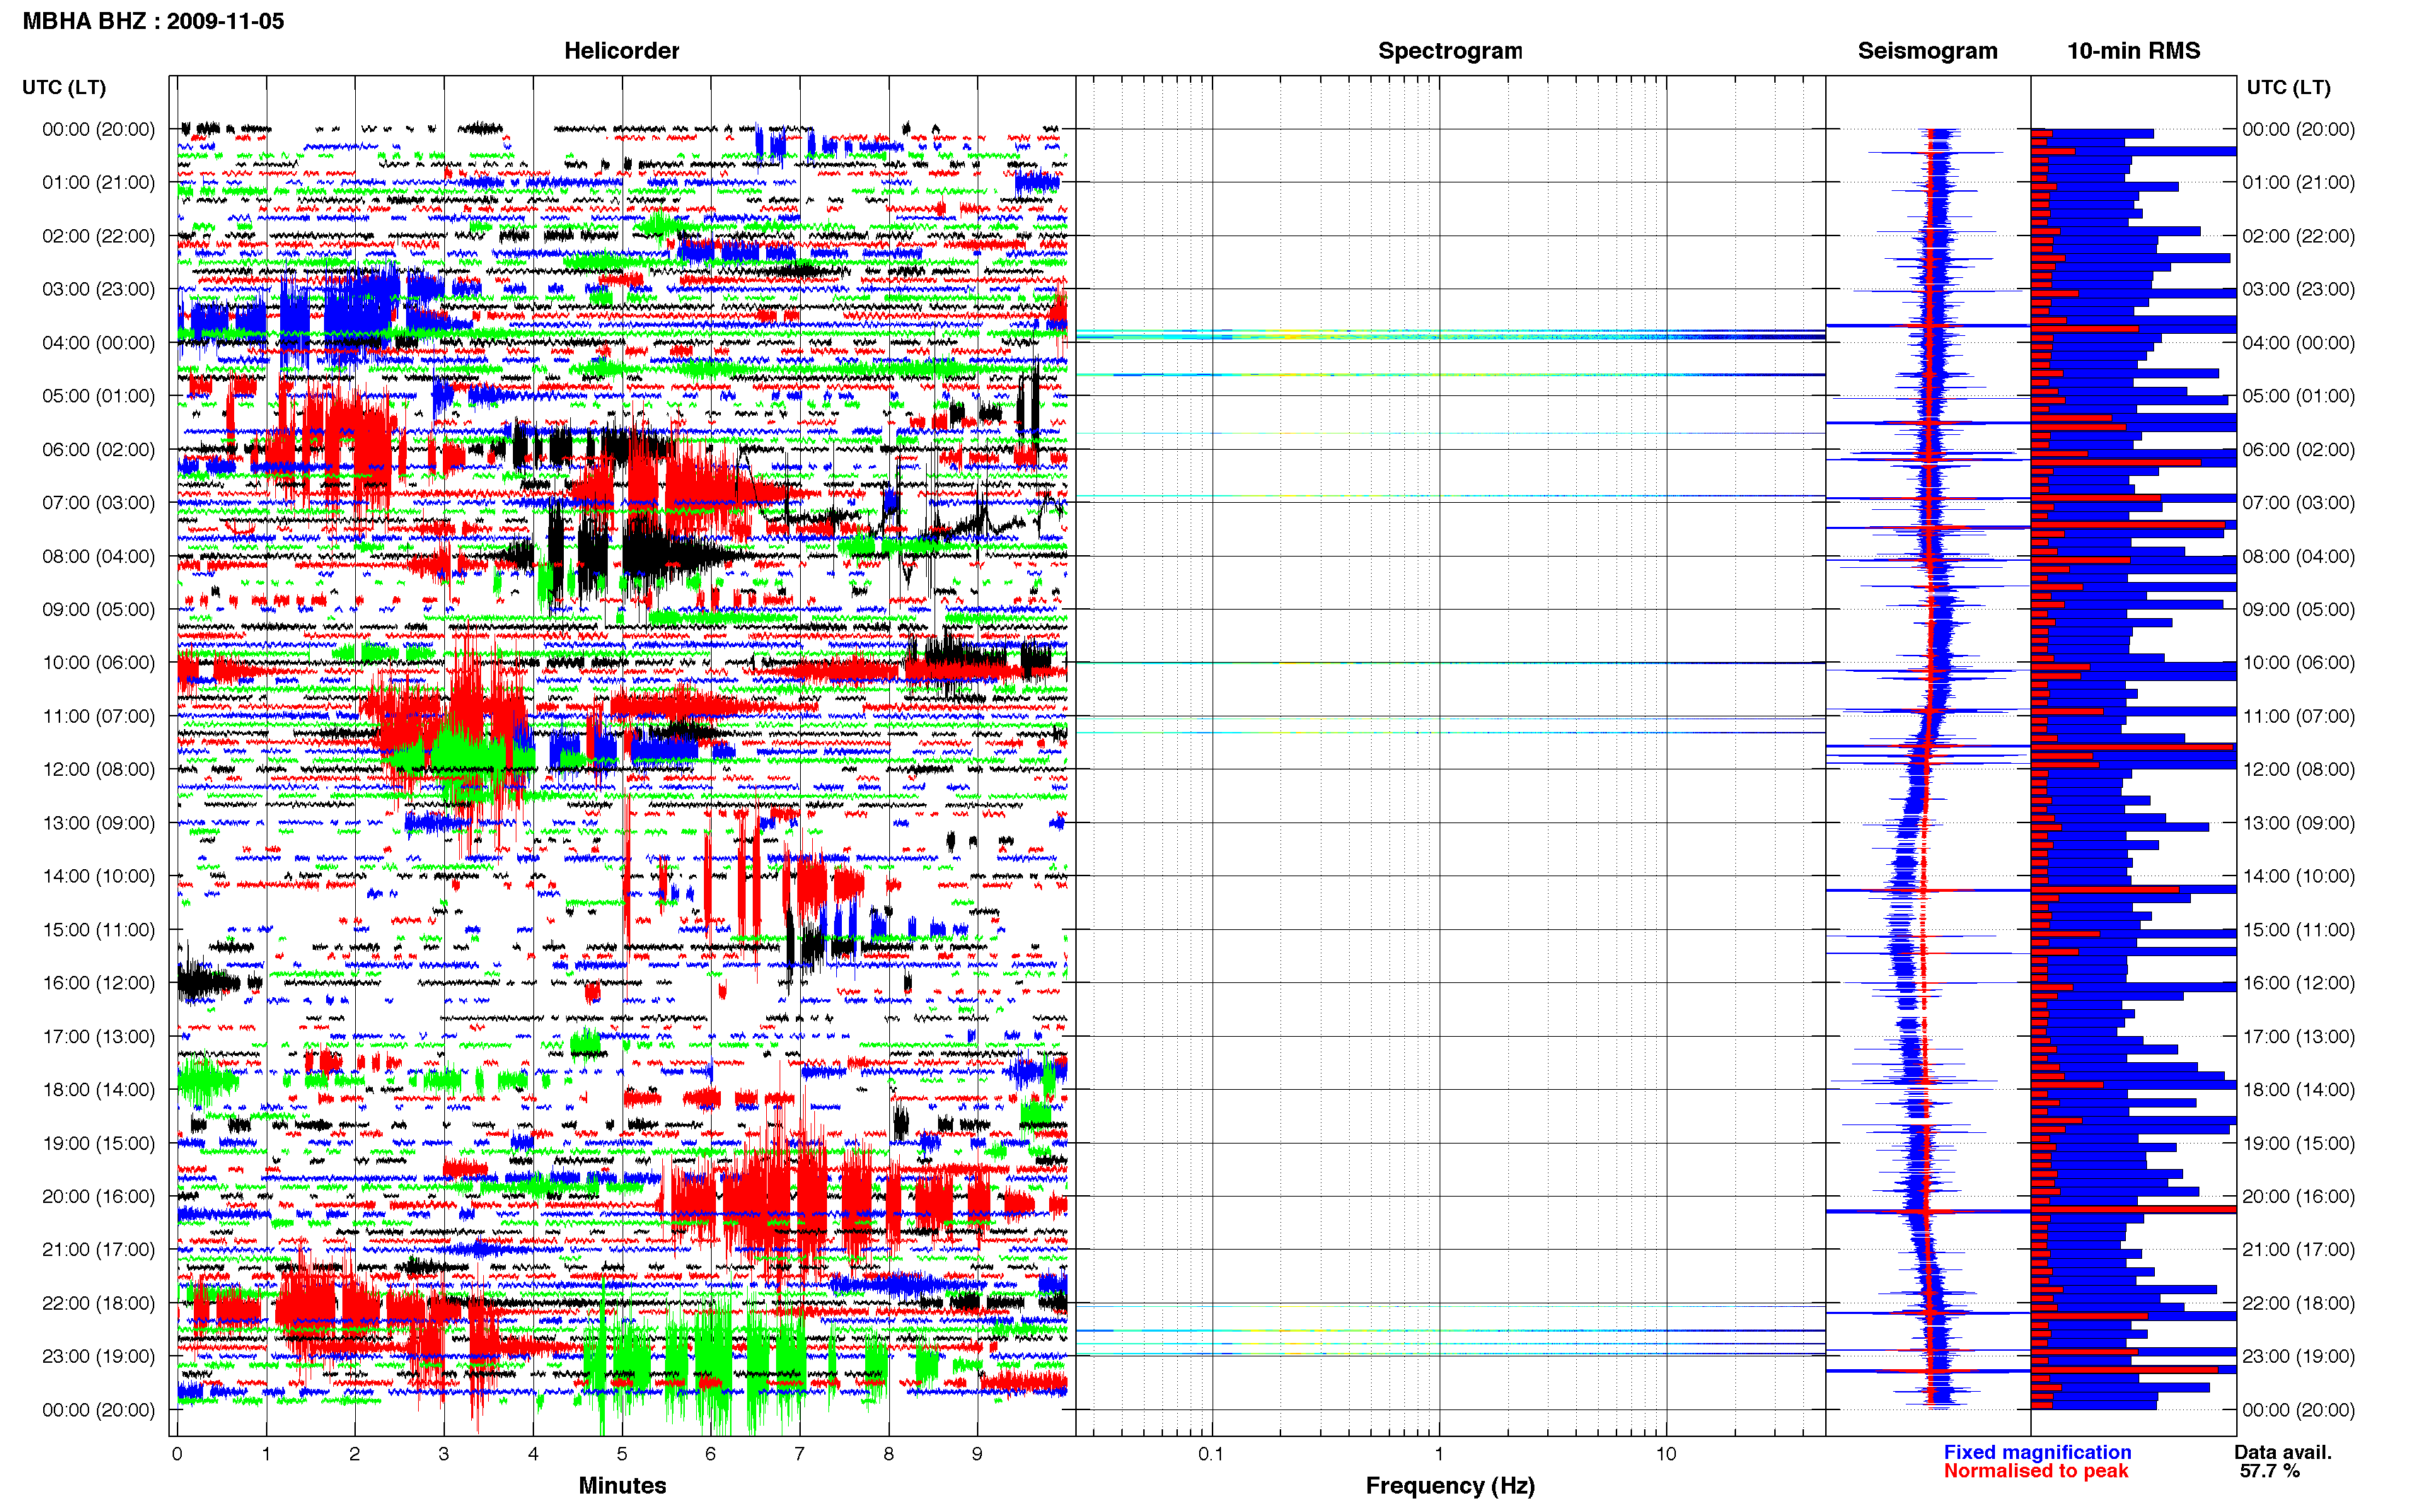Click the long red RMS bar at 20:00
The width and height of the screenshot is (2418, 1512).
click(x=2133, y=1210)
